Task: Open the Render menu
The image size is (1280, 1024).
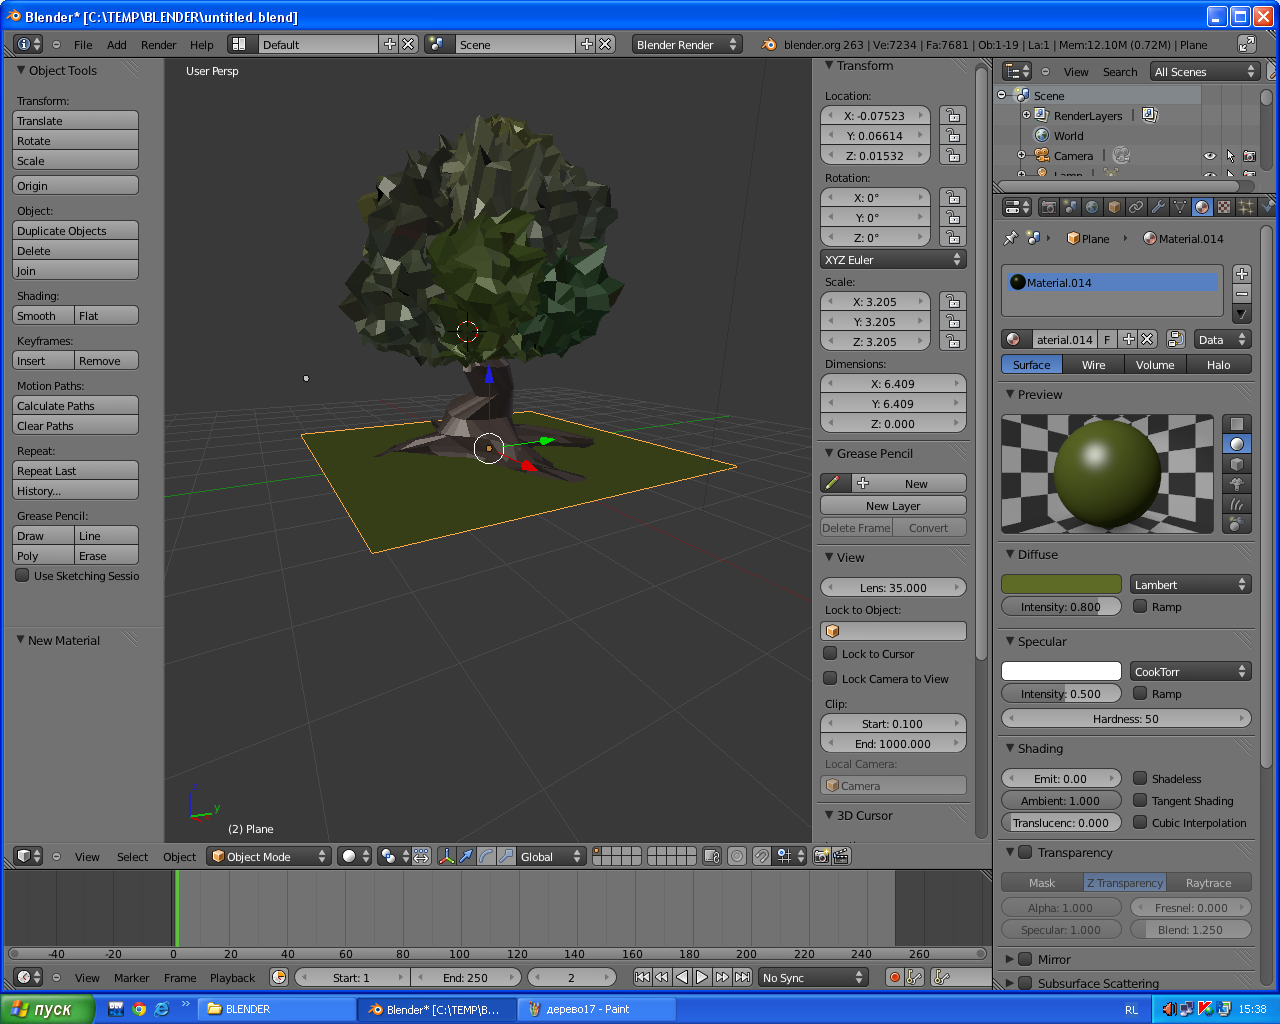Action: 158,45
